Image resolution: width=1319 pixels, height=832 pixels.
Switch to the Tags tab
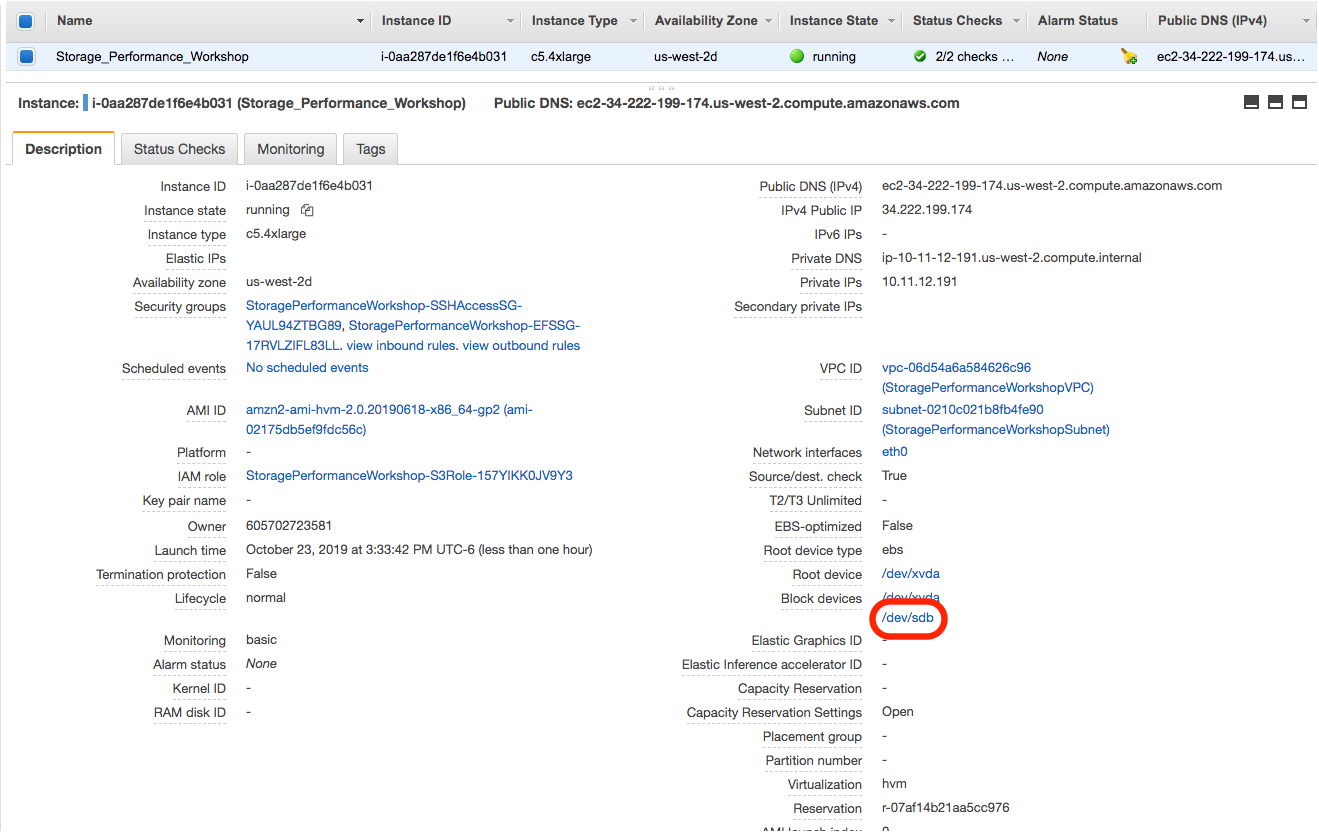pos(371,149)
